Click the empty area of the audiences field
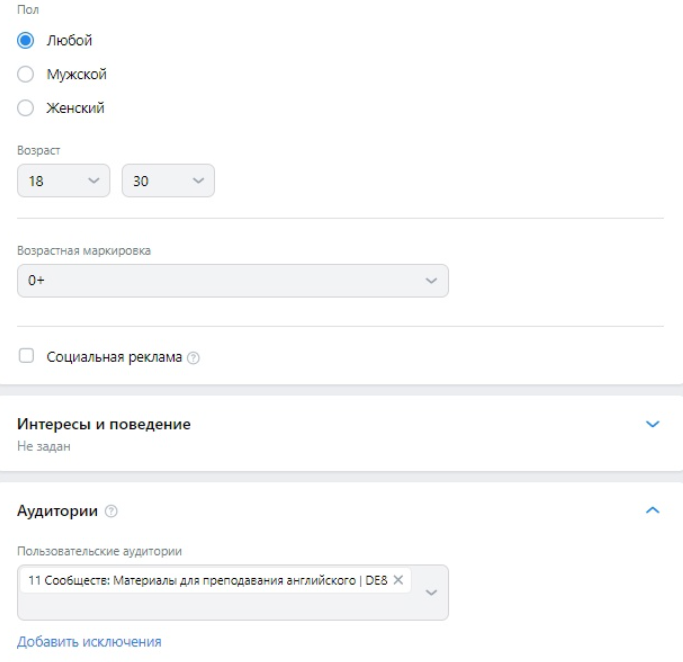 (x=218, y=606)
